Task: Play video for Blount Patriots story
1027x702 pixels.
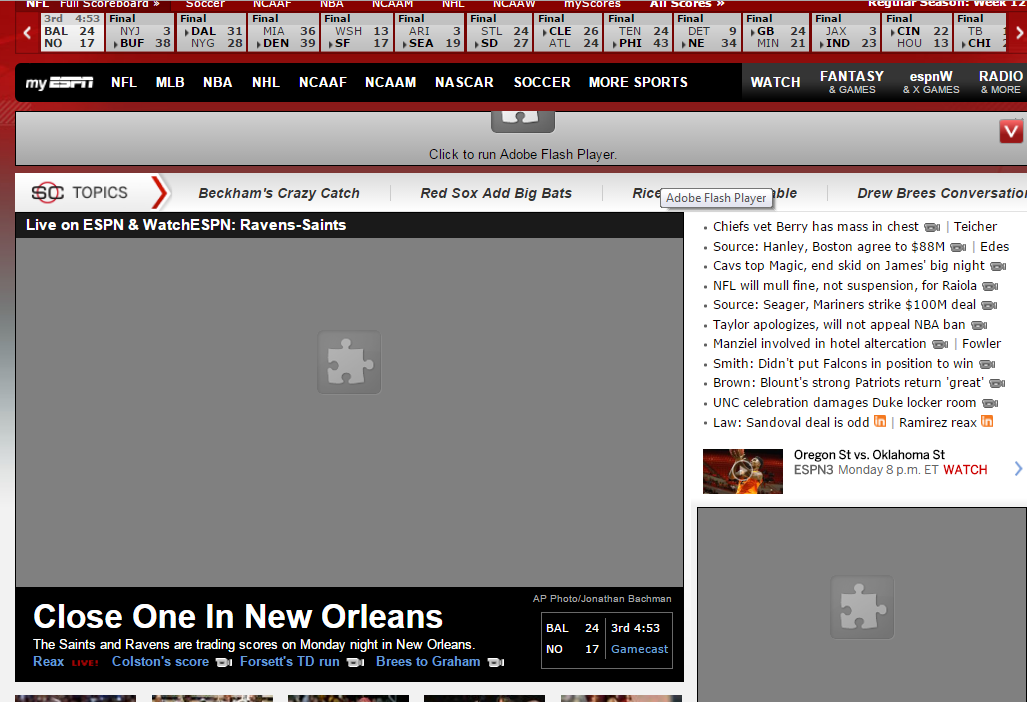Action: tap(997, 384)
